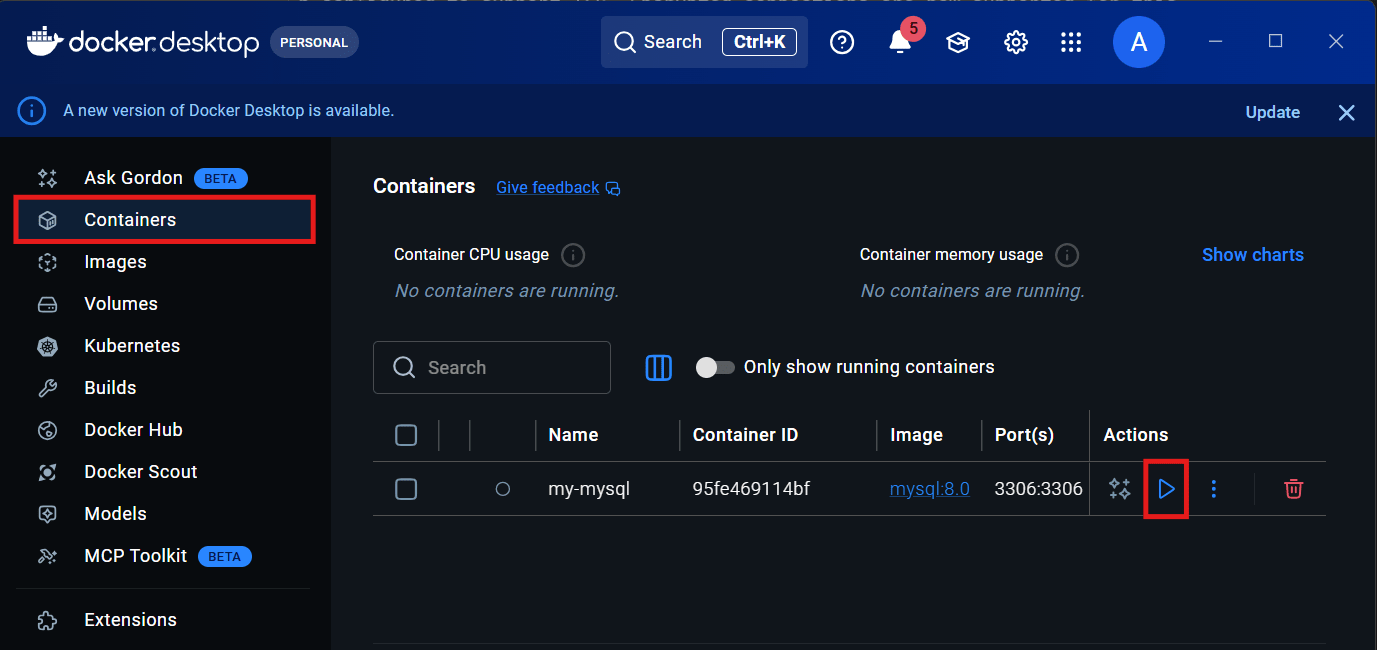Click the Update button

point(1273,113)
